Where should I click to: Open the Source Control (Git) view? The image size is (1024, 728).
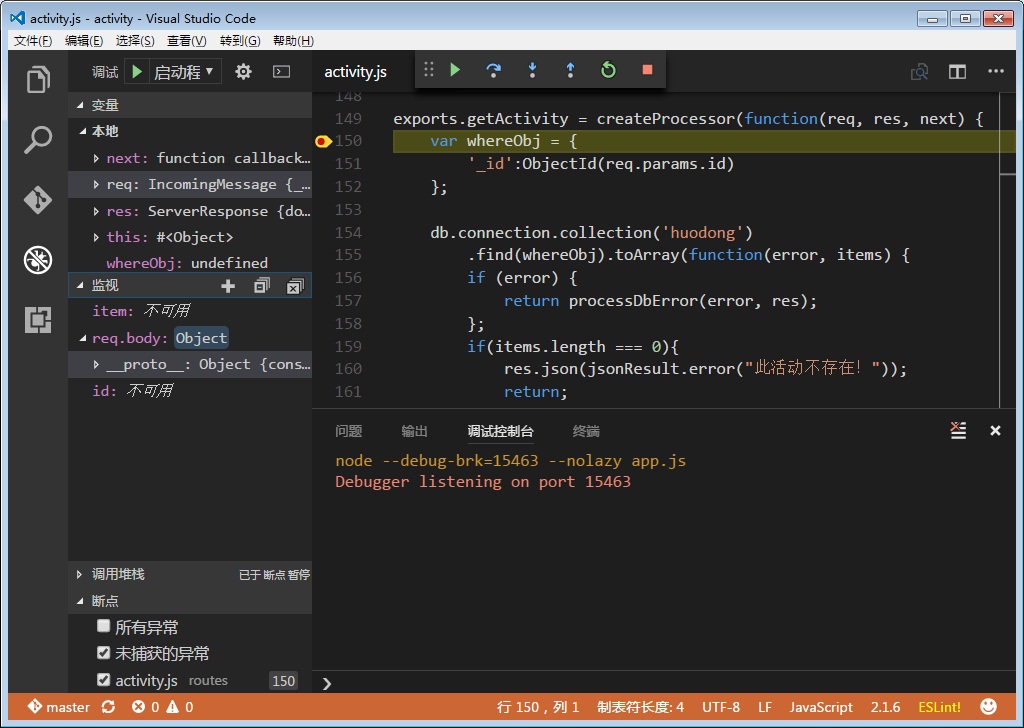pos(38,200)
